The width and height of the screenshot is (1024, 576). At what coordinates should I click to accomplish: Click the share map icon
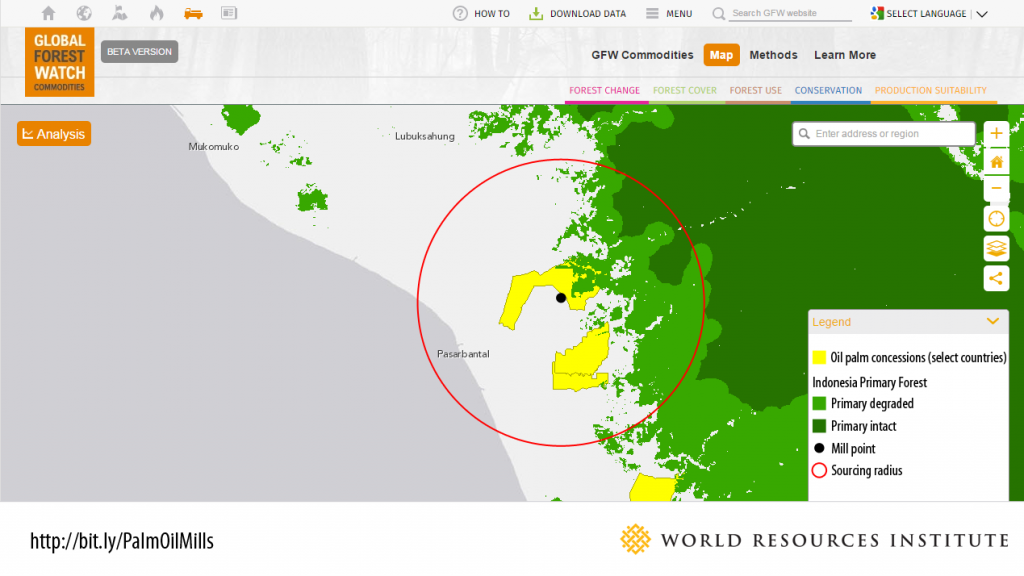(x=996, y=279)
